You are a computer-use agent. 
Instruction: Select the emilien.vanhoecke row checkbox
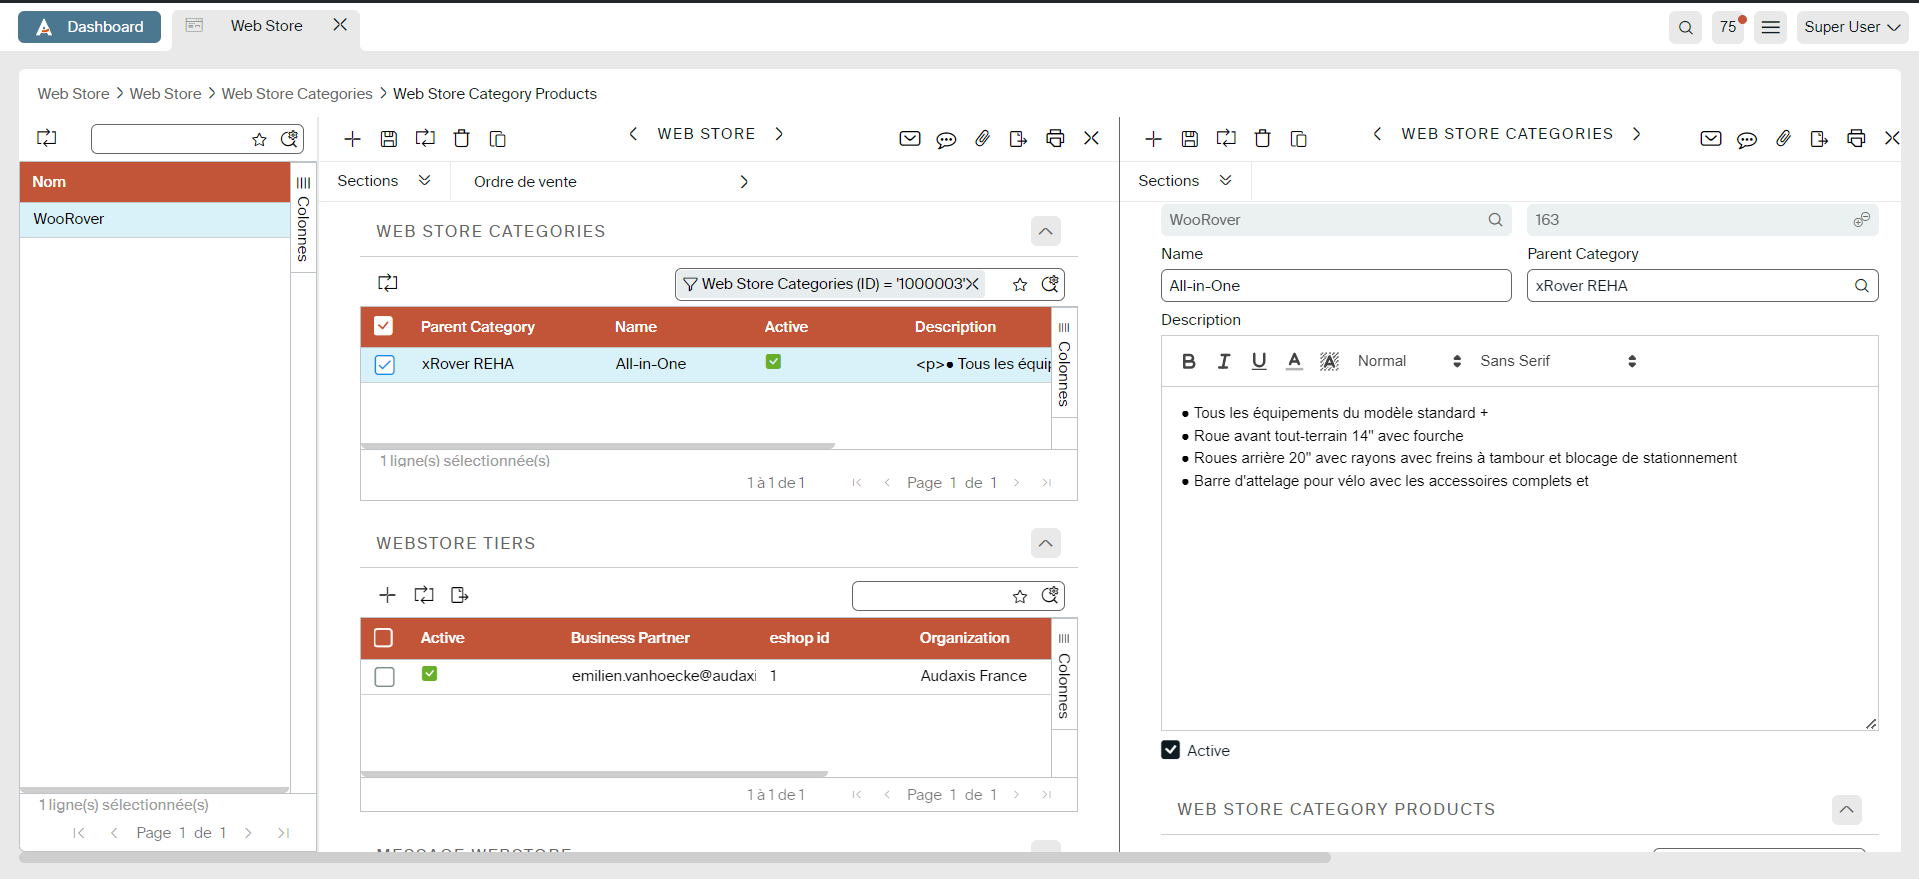click(385, 677)
